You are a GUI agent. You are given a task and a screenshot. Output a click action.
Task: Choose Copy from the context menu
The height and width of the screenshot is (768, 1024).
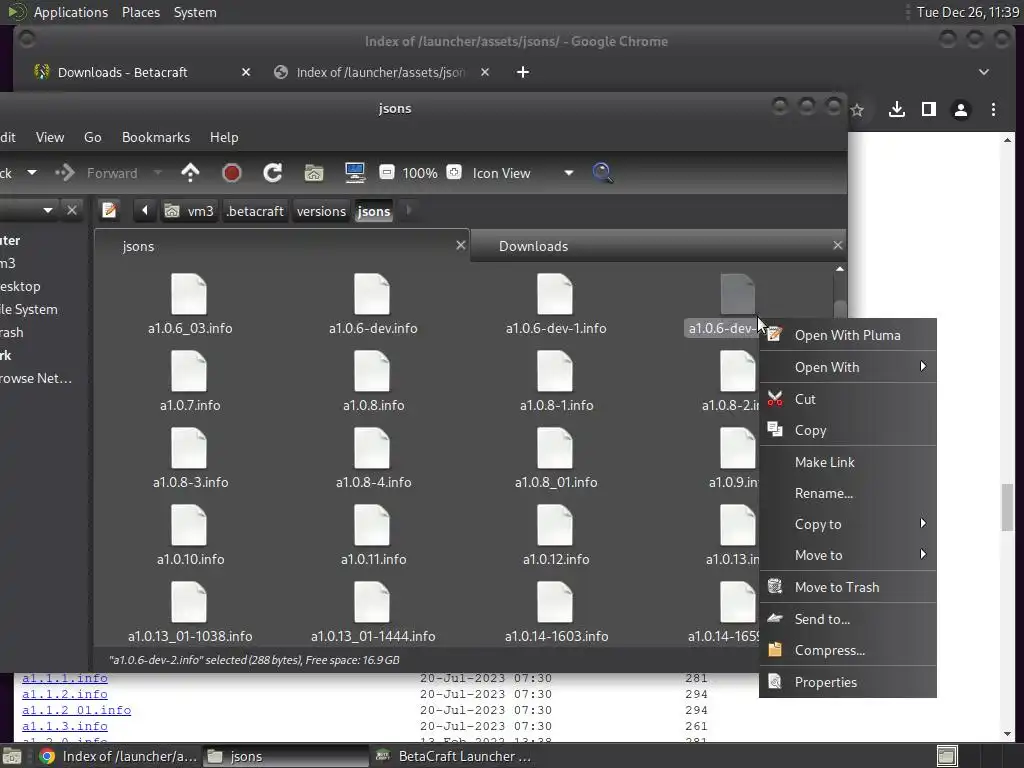click(848, 430)
